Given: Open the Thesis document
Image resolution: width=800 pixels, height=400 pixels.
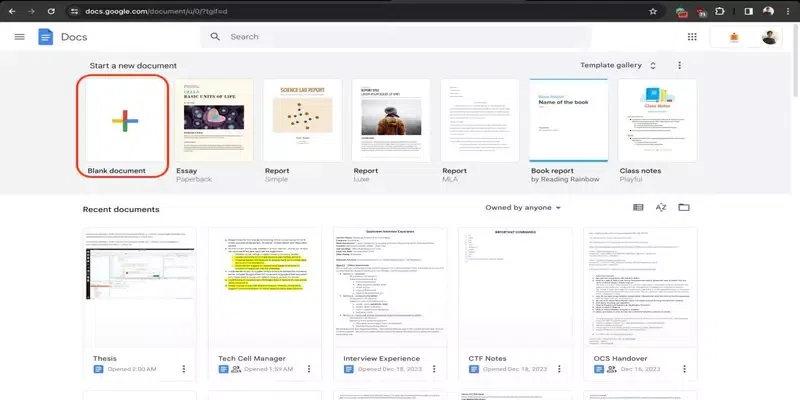Looking at the screenshot, I should (x=139, y=304).
